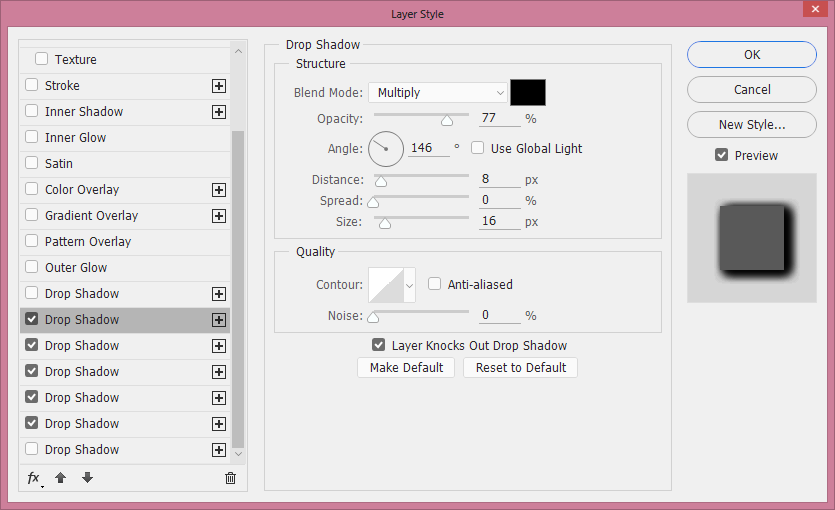This screenshot has height=510, width=835.
Task: Open the Blend Mode Multiply dropdown
Action: click(x=438, y=93)
